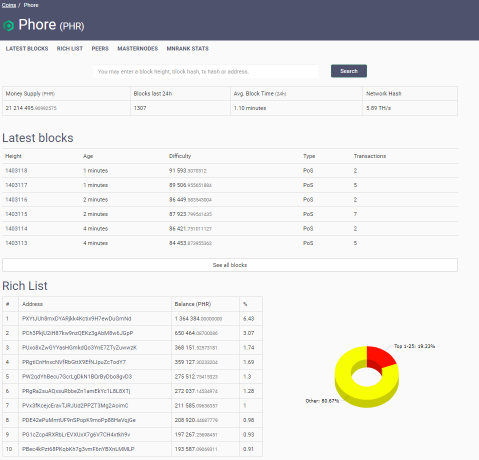The image size is (479, 460).
Task: Click the average block time '1.10 minutes'
Action: pos(250,108)
